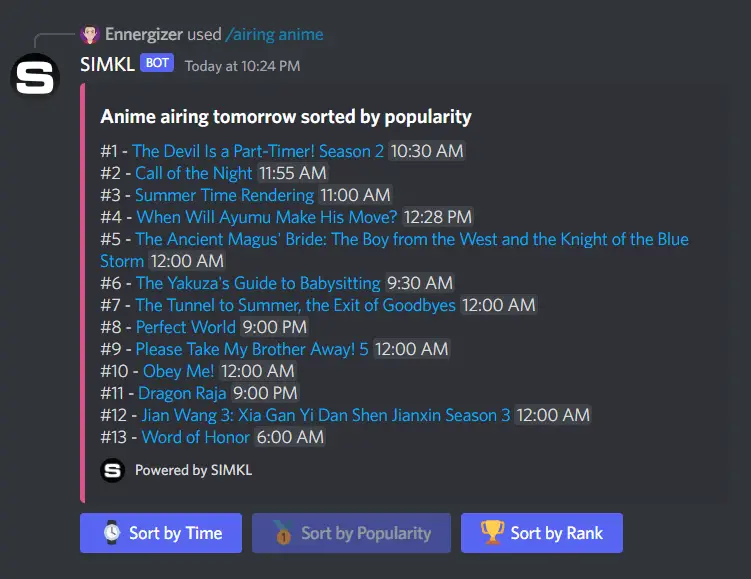Click the SIMKL bot username
Screen dimensions: 751x579
tap(107, 64)
